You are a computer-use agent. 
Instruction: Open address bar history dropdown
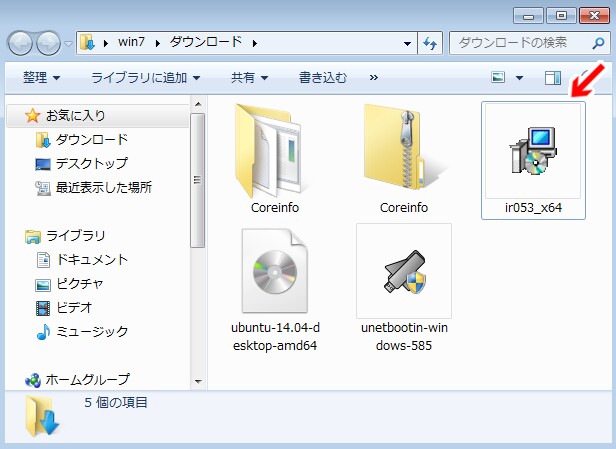pos(407,43)
